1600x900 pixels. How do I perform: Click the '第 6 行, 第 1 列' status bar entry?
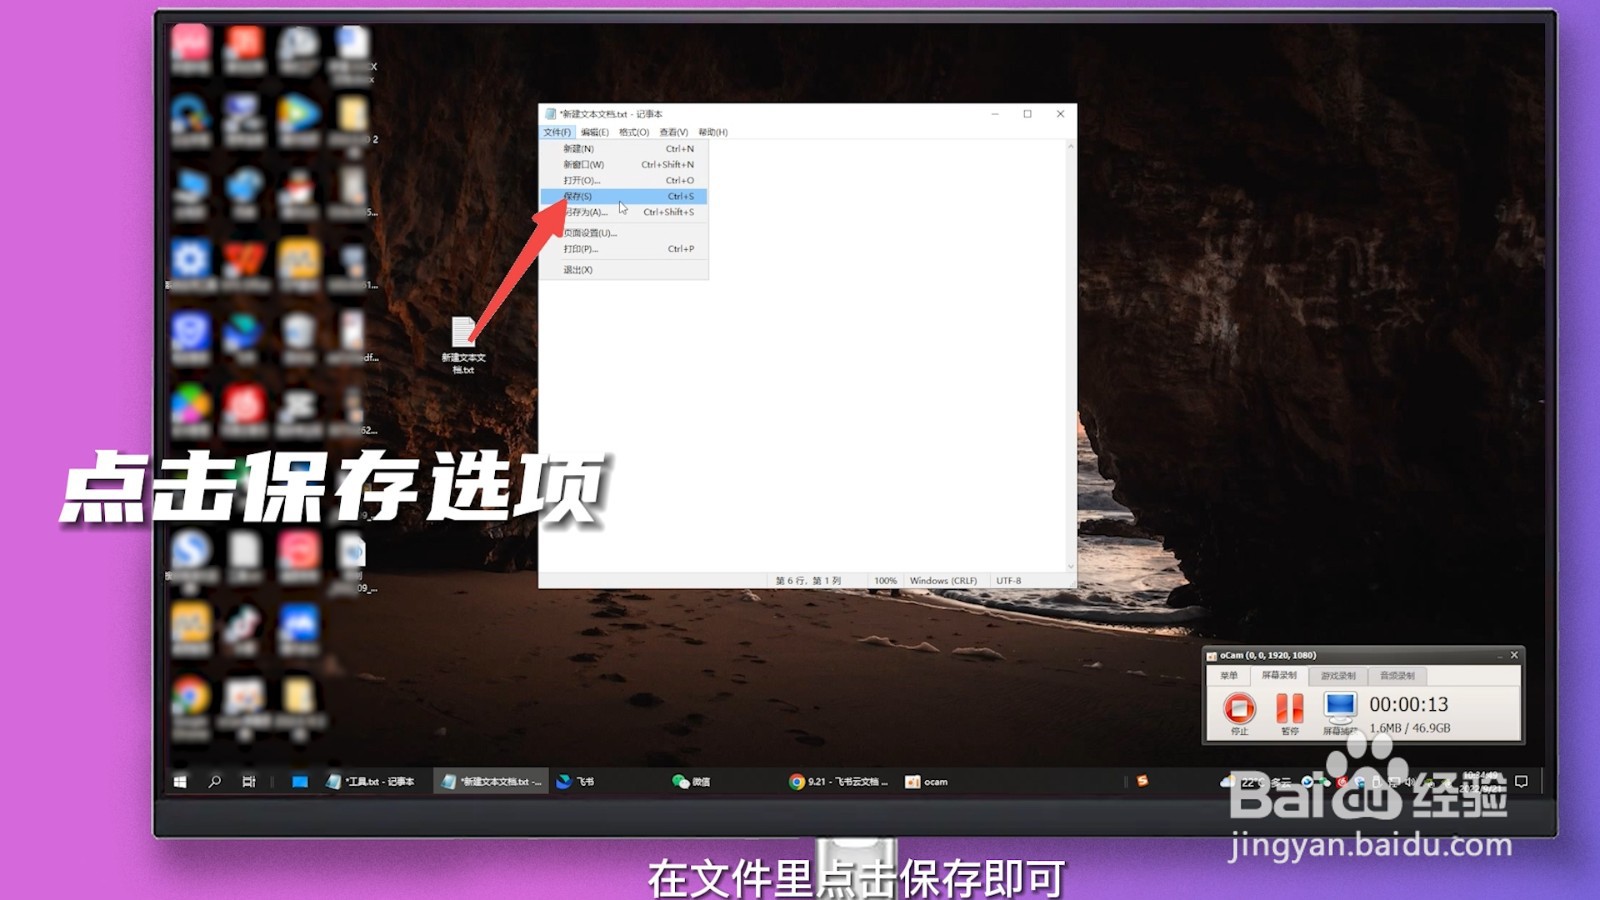tap(808, 581)
